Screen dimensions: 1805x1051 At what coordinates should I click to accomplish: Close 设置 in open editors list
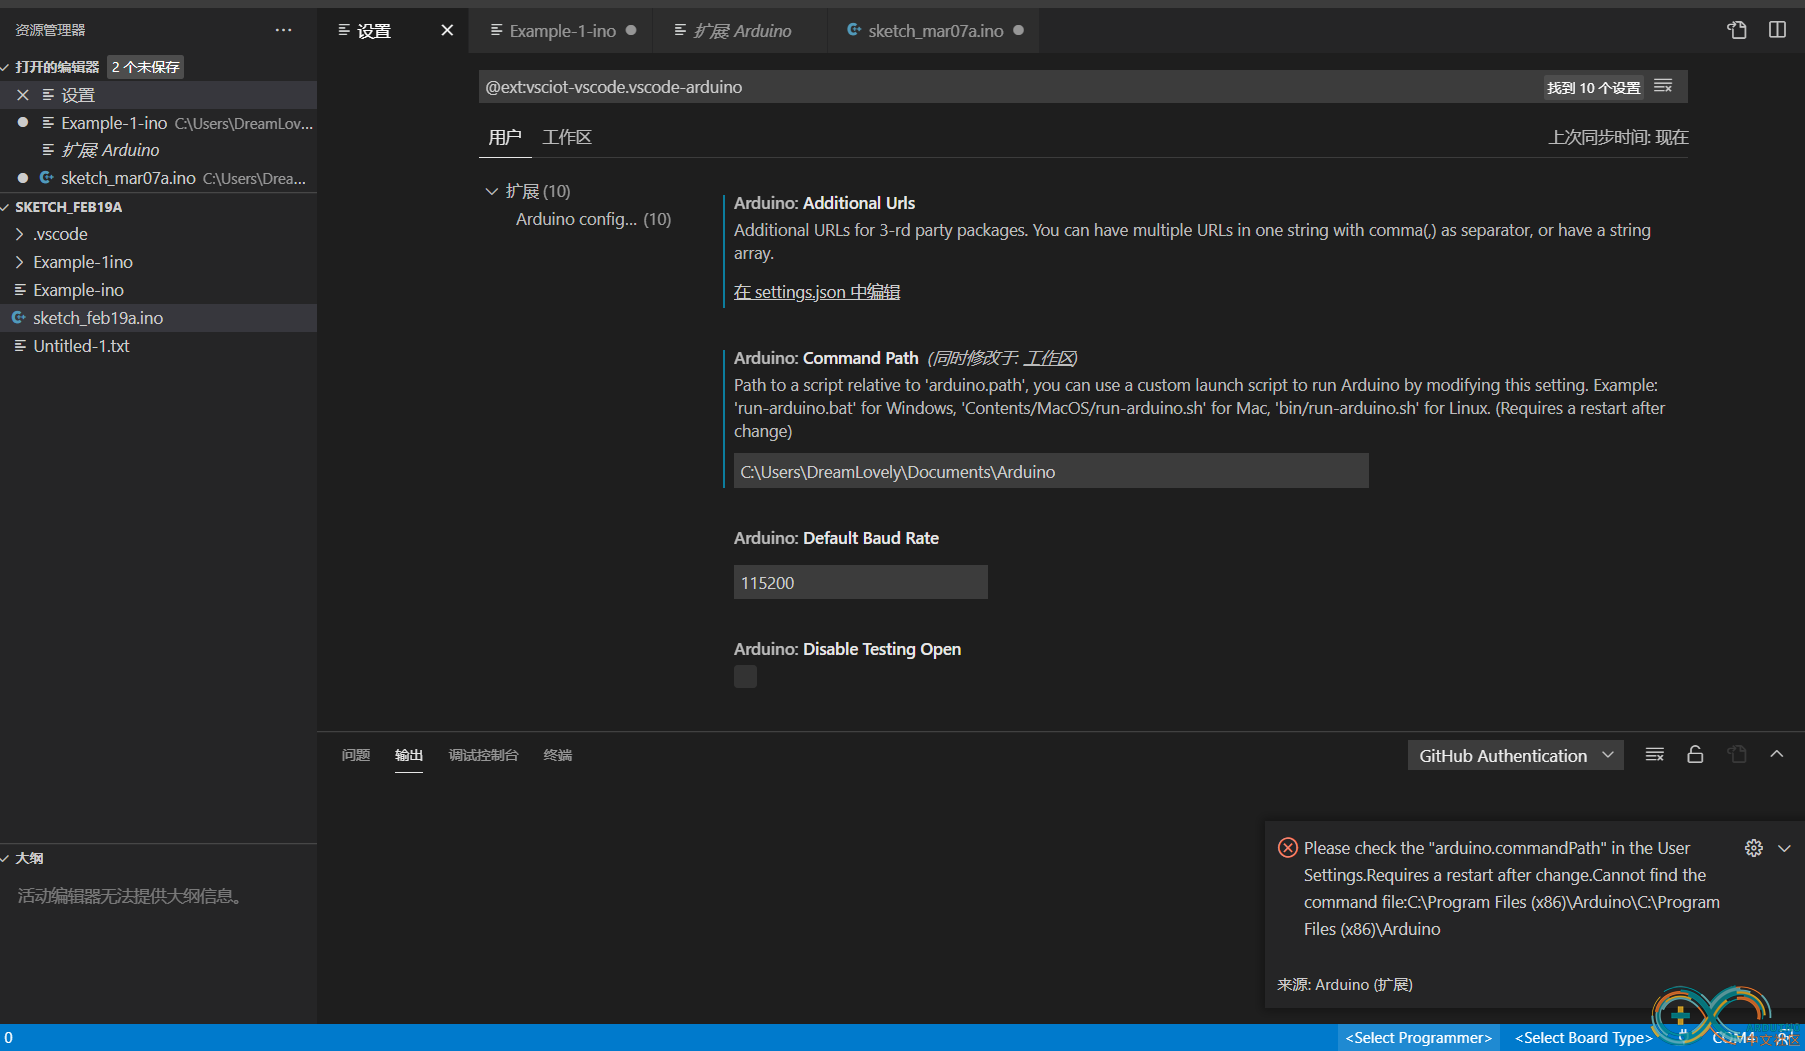pos(23,95)
